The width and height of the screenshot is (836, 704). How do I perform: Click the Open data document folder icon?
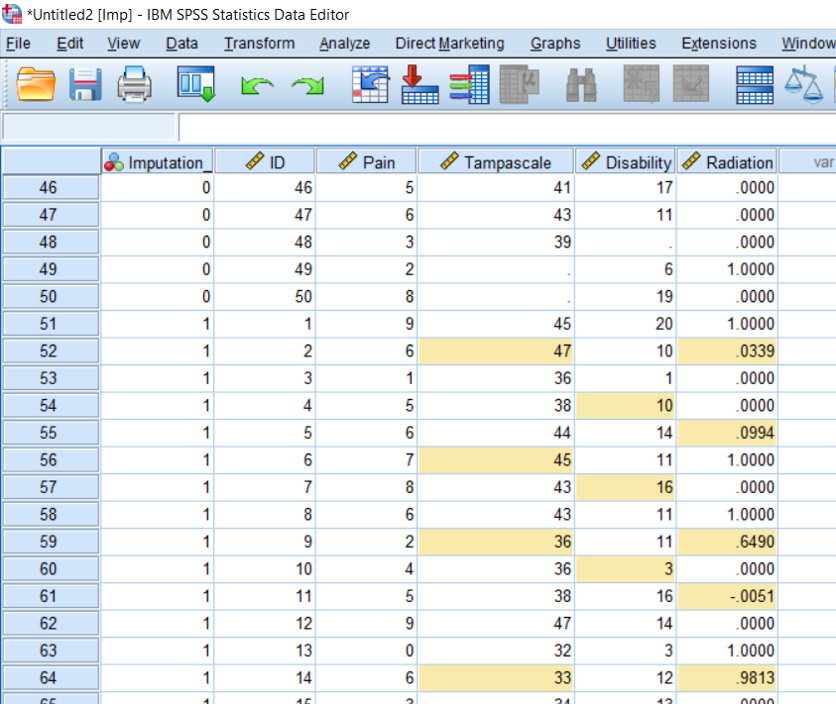pyautogui.click(x=37, y=85)
